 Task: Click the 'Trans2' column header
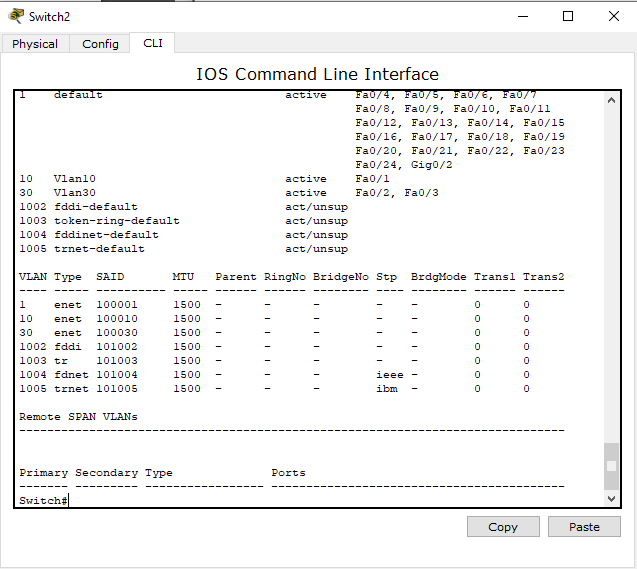(544, 277)
